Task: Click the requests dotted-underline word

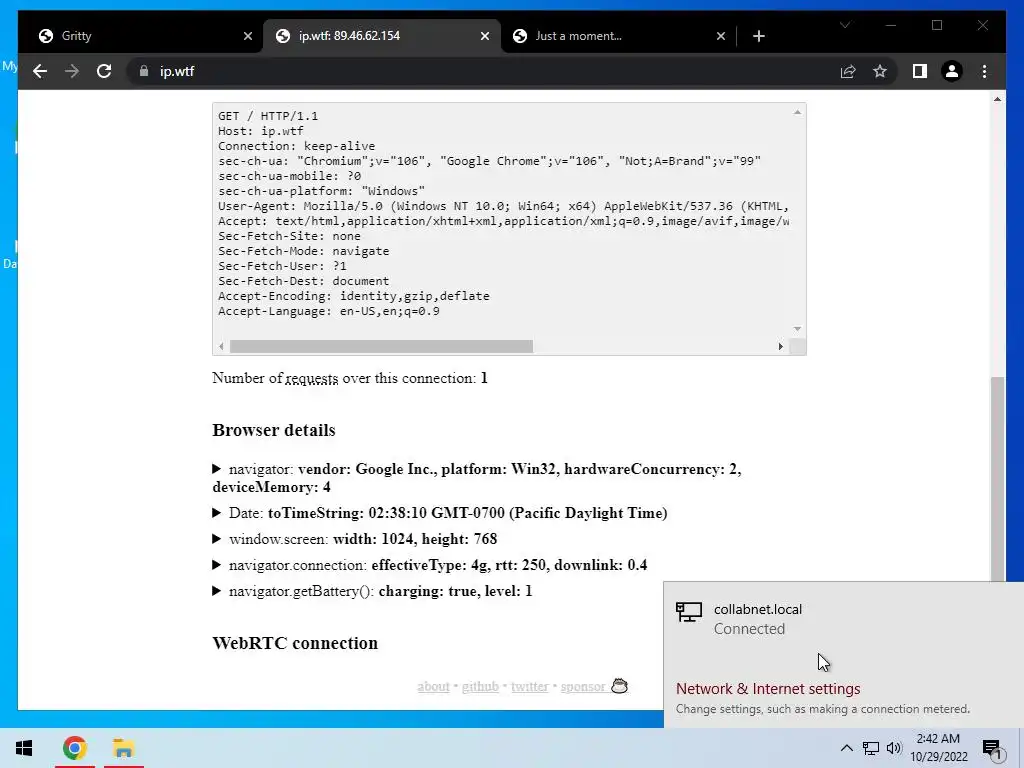Action: pyautogui.click(x=312, y=379)
